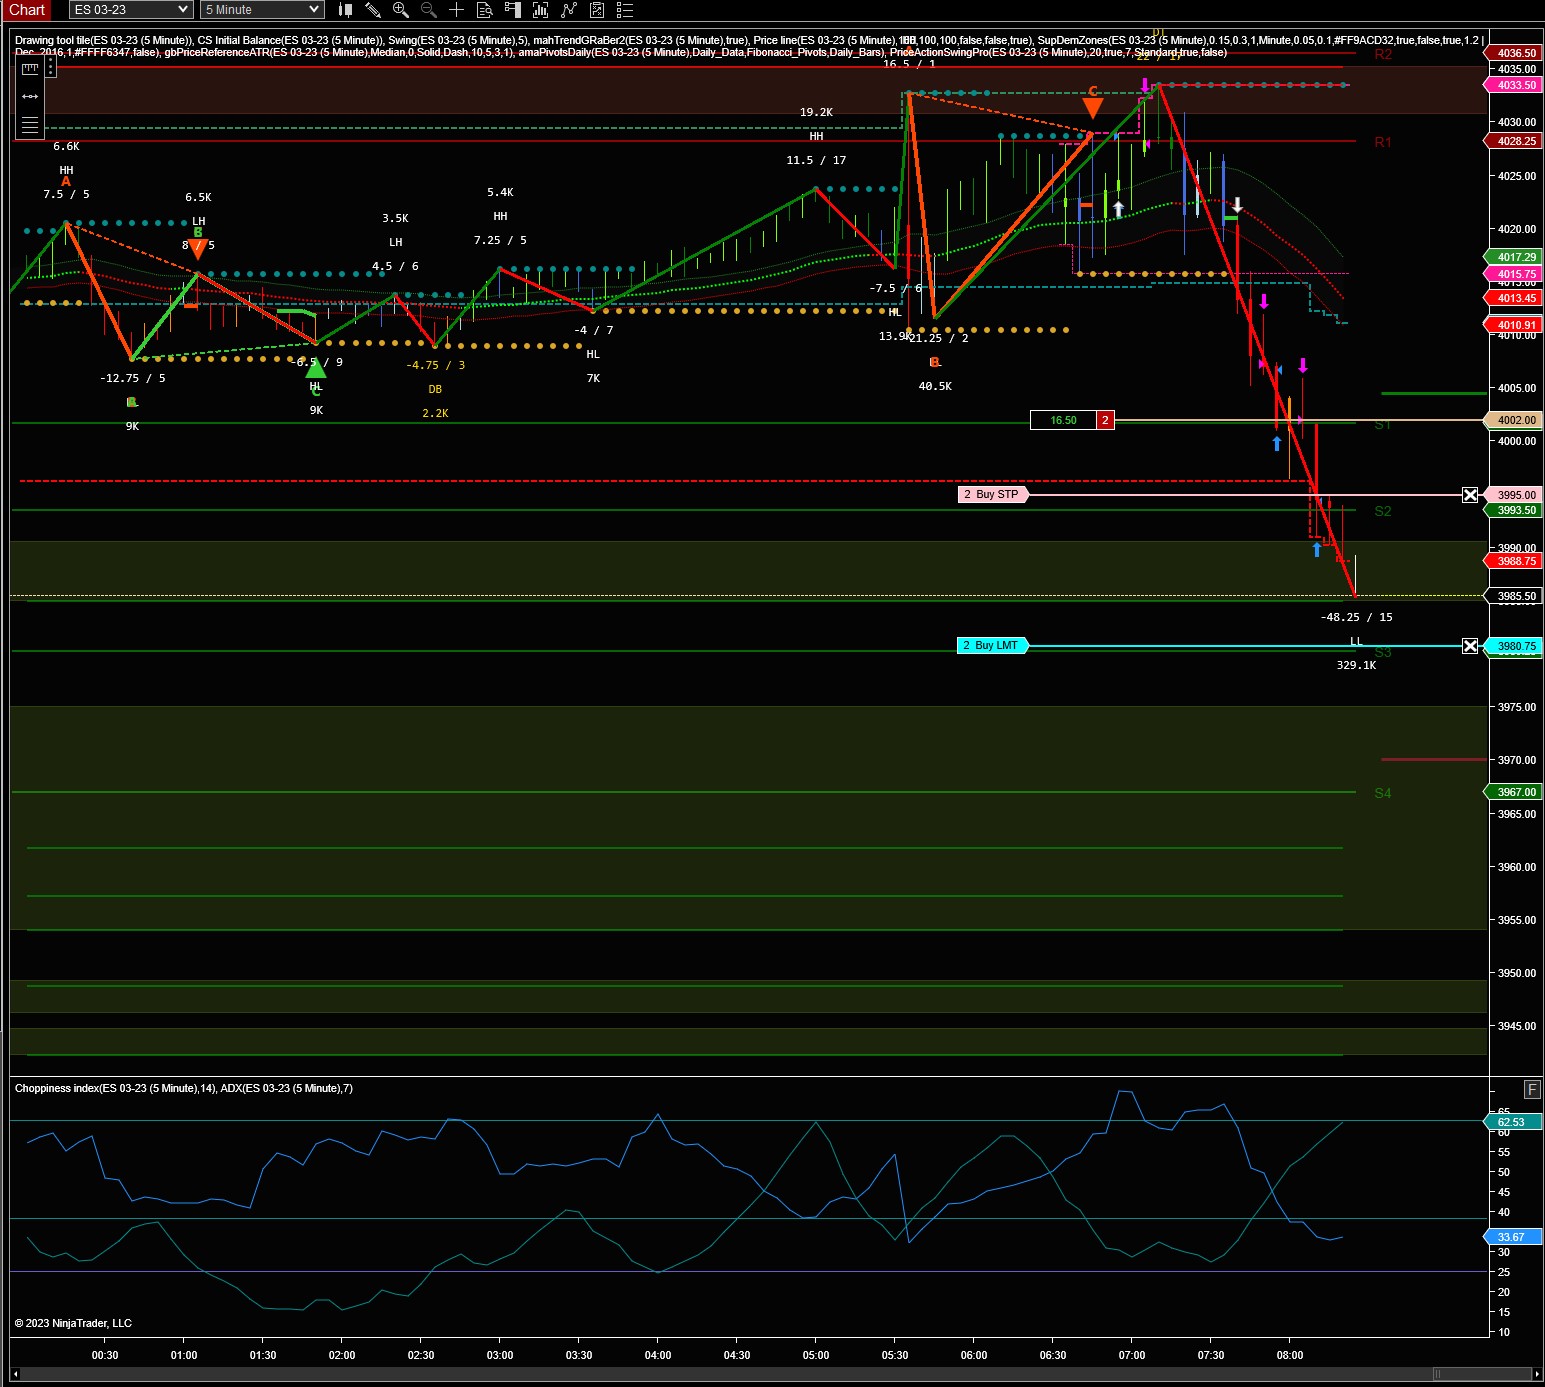Screen dimensions: 1545x1387
Task: Open the Strategies line-graph icon
Action: point(569,10)
